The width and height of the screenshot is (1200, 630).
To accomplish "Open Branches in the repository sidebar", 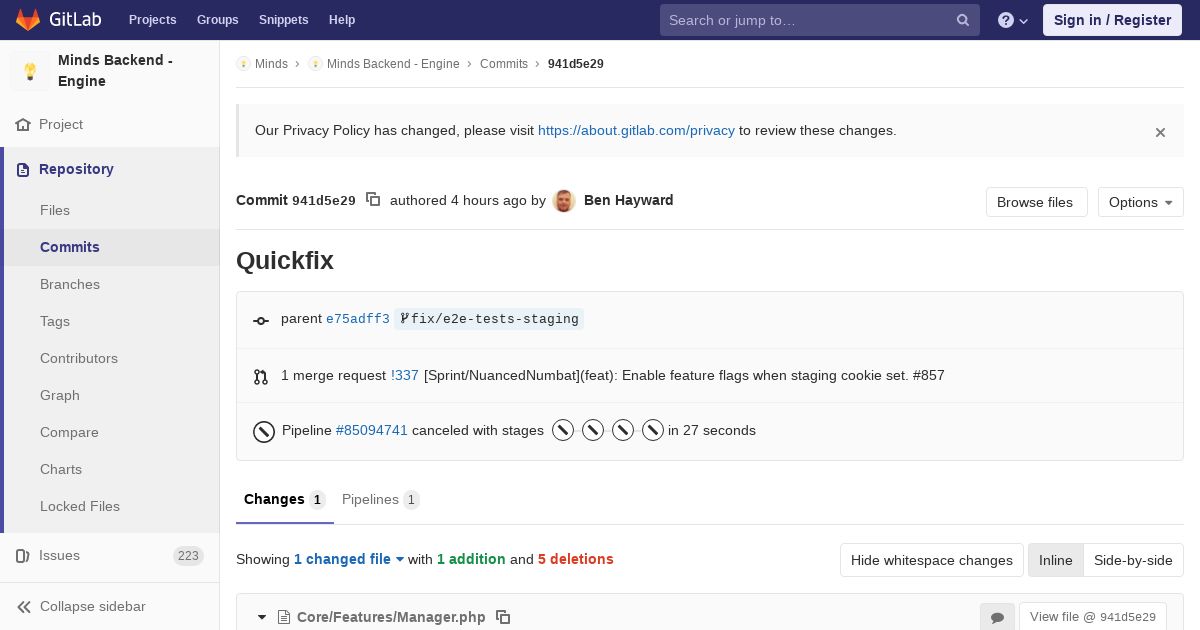I will [70, 284].
